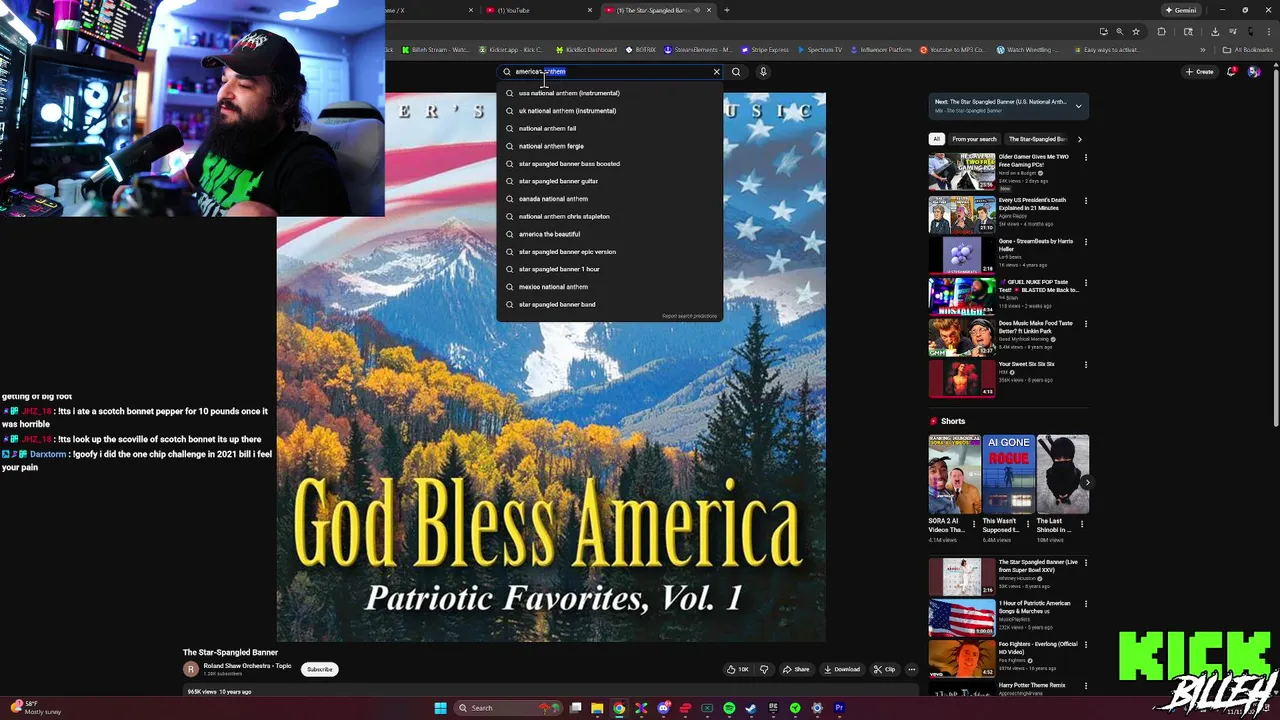
Task: Download the video below the player
Action: coord(842,669)
